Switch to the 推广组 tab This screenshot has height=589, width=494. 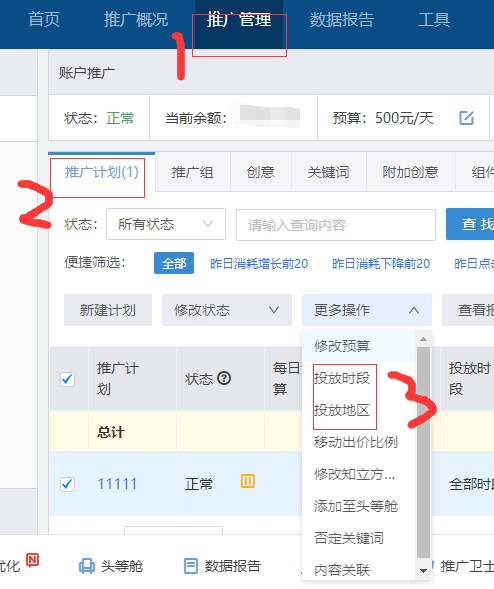(x=192, y=172)
